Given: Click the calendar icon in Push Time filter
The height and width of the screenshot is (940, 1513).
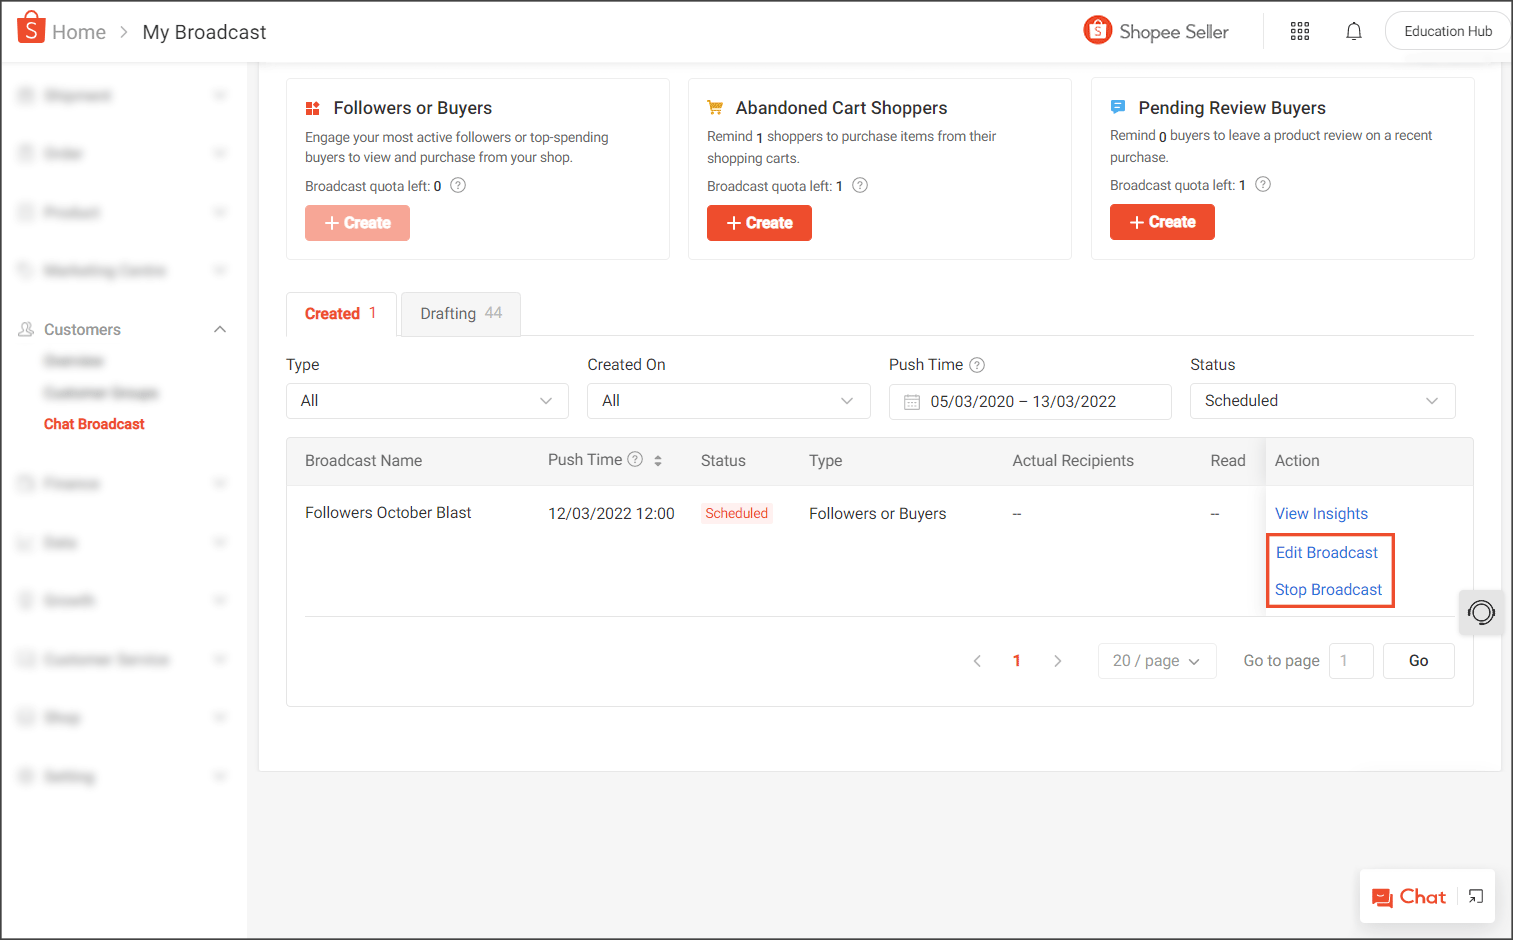Looking at the screenshot, I should 914,401.
